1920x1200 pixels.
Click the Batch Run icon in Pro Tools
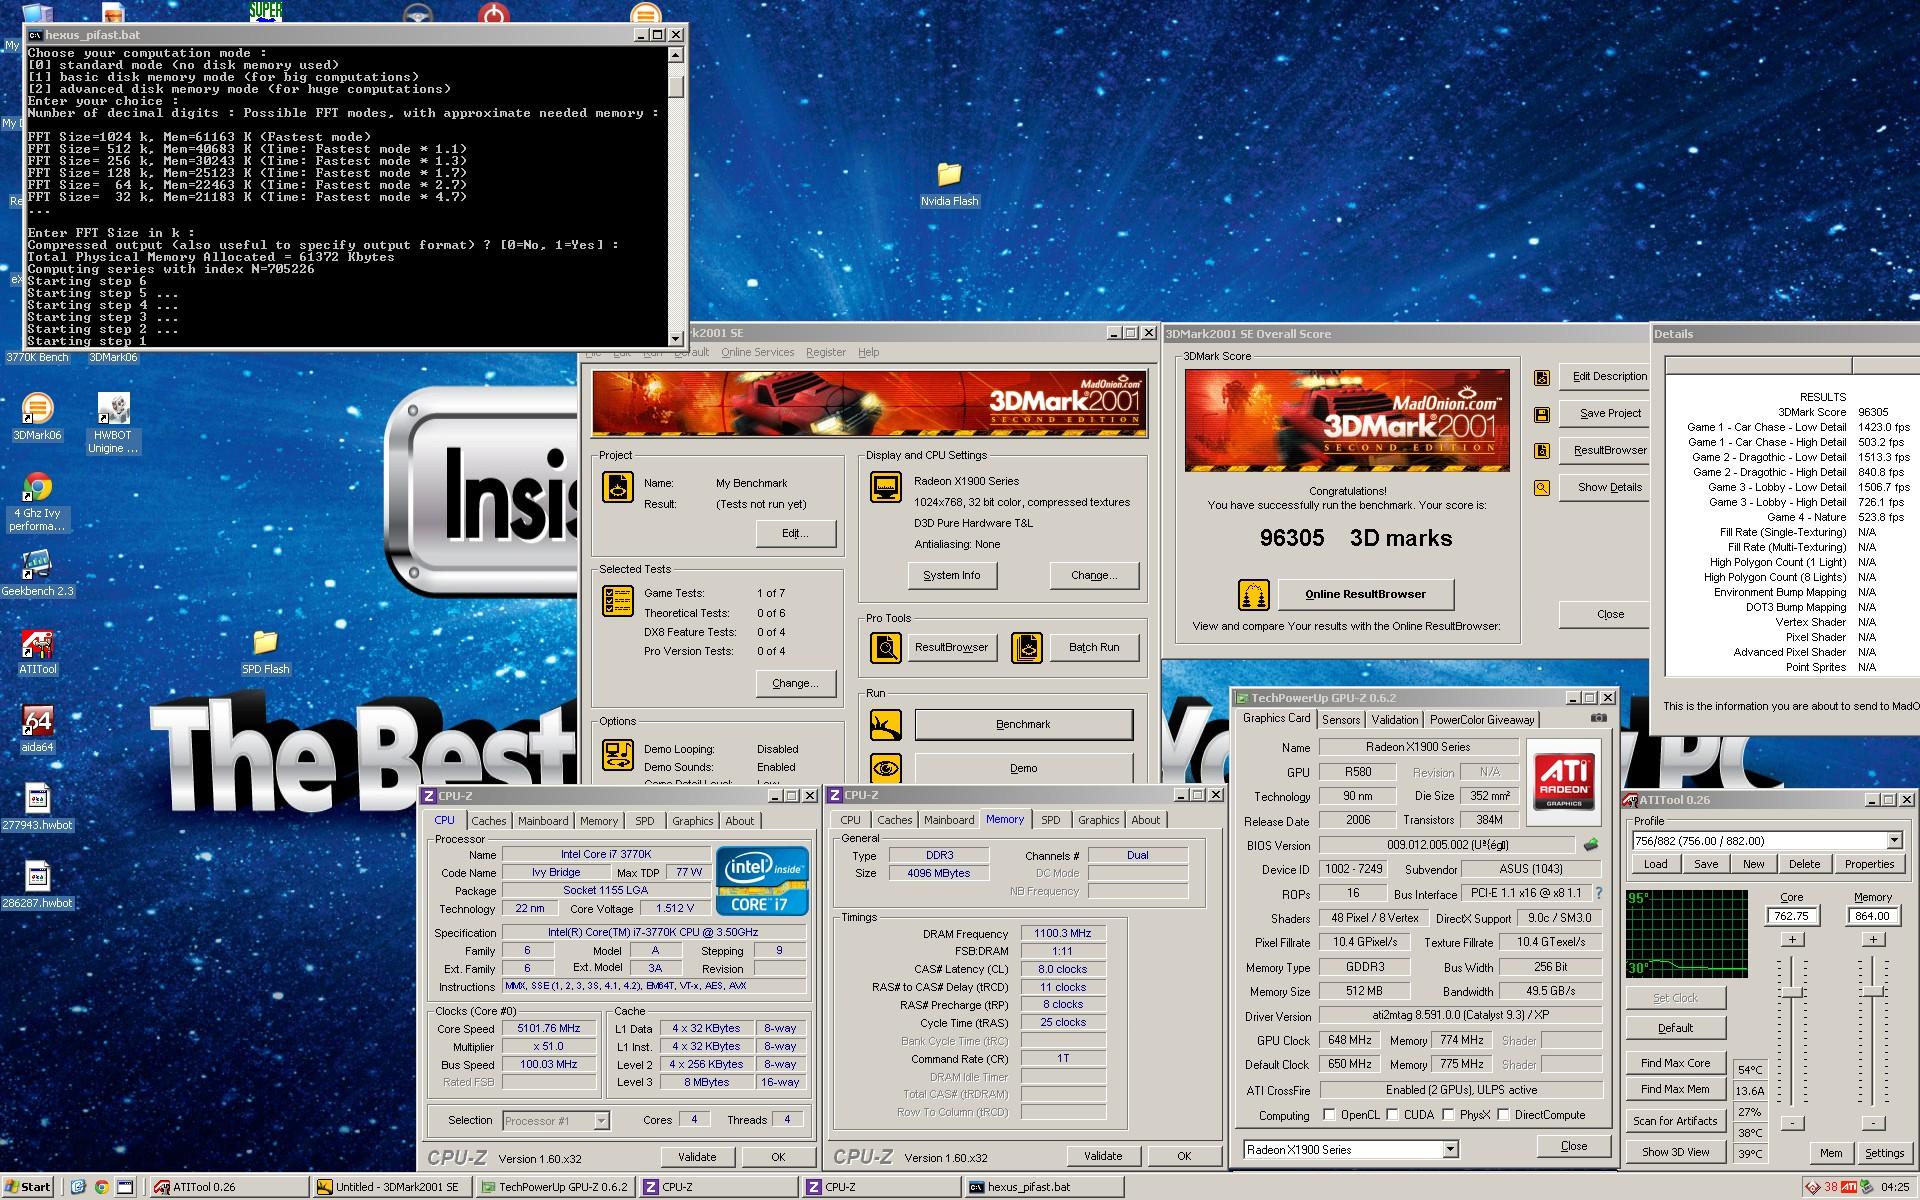coord(1027,648)
